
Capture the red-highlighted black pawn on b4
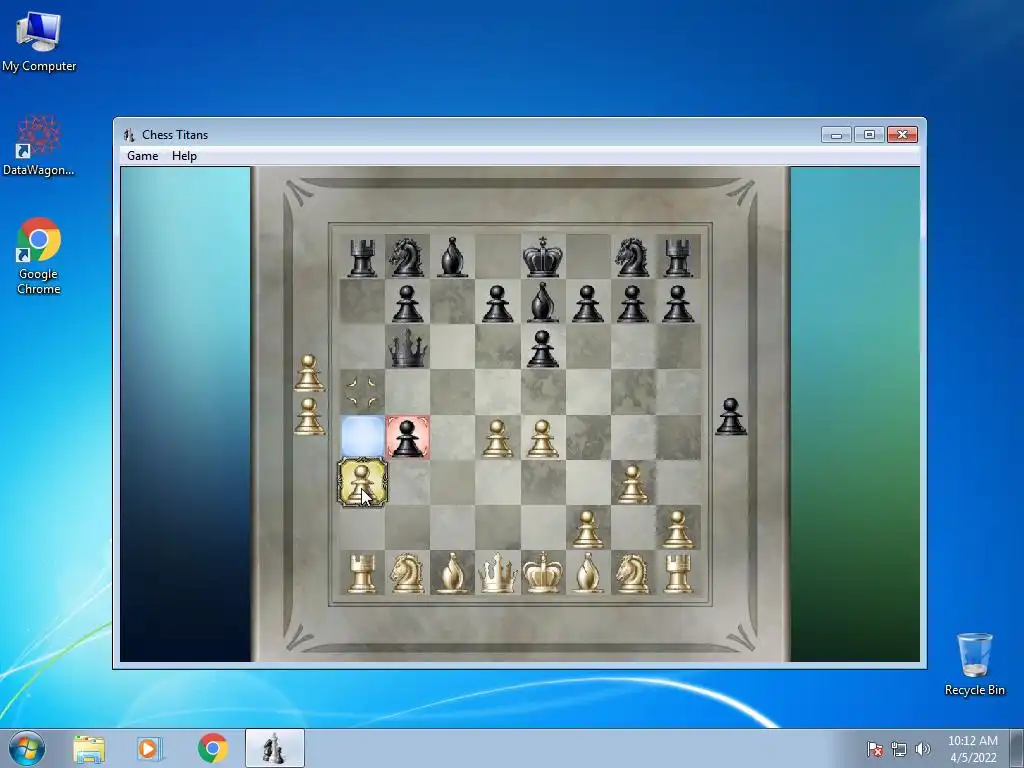pos(408,437)
